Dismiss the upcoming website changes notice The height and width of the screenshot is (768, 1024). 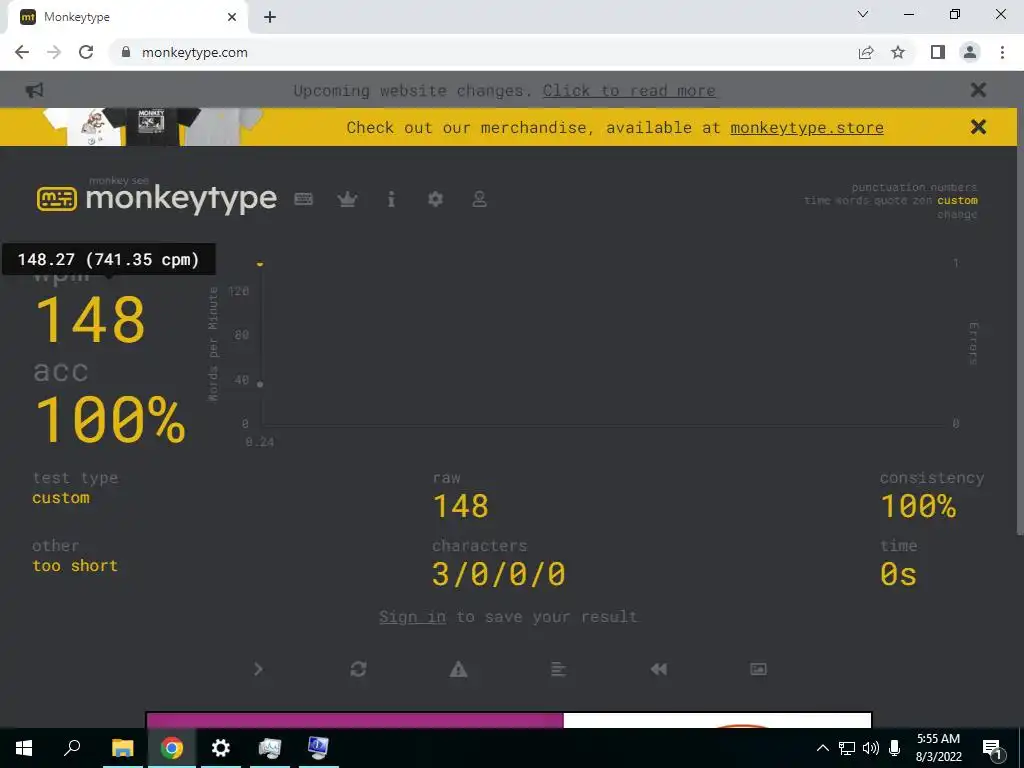coord(978,89)
